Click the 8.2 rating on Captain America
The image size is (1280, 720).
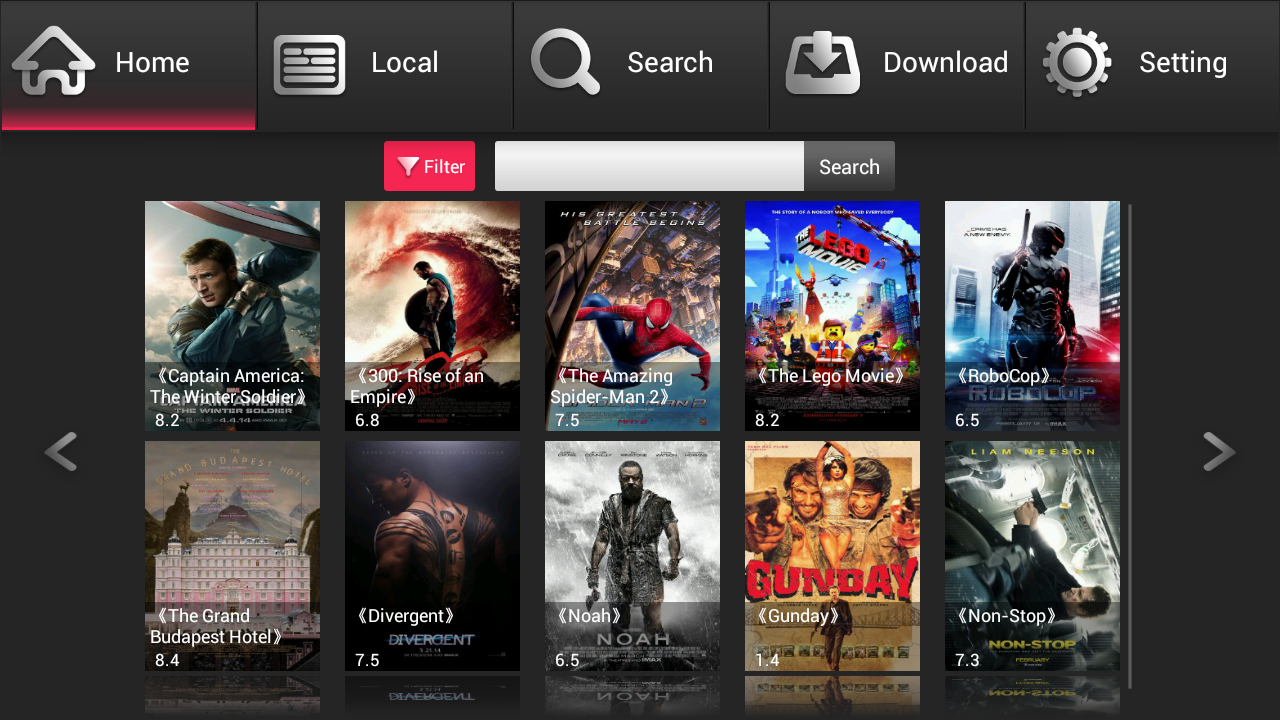[x=167, y=420]
